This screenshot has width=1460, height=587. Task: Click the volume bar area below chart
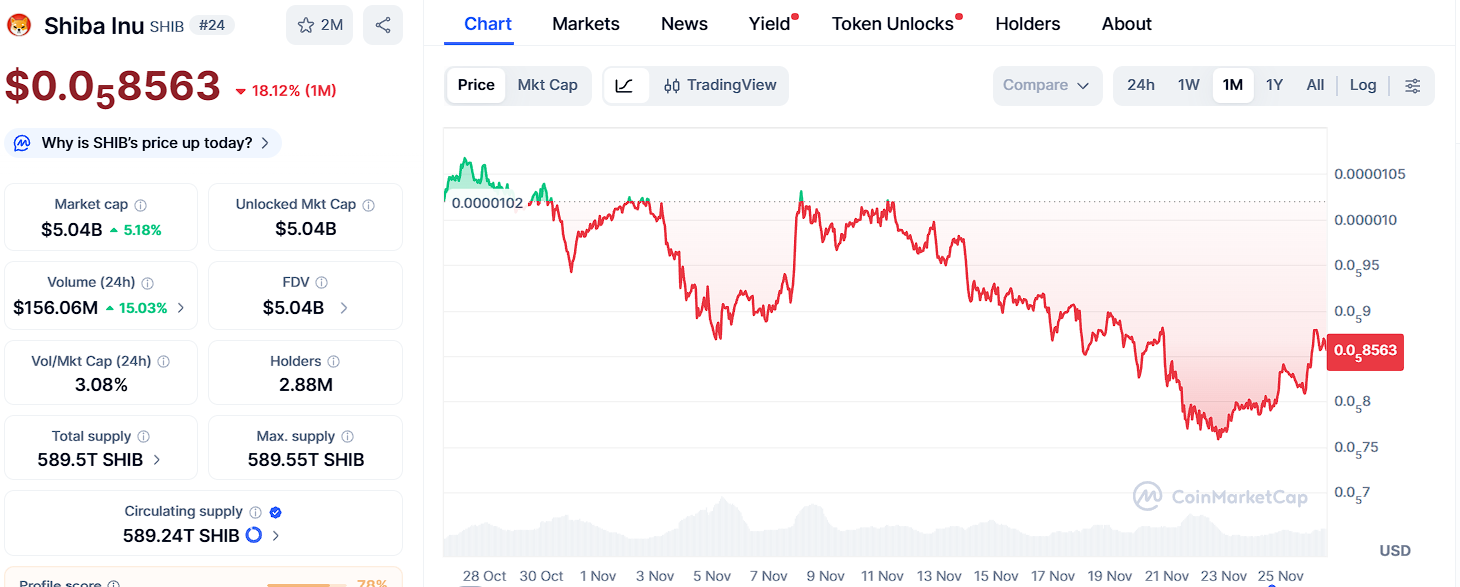click(x=884, y=535)
